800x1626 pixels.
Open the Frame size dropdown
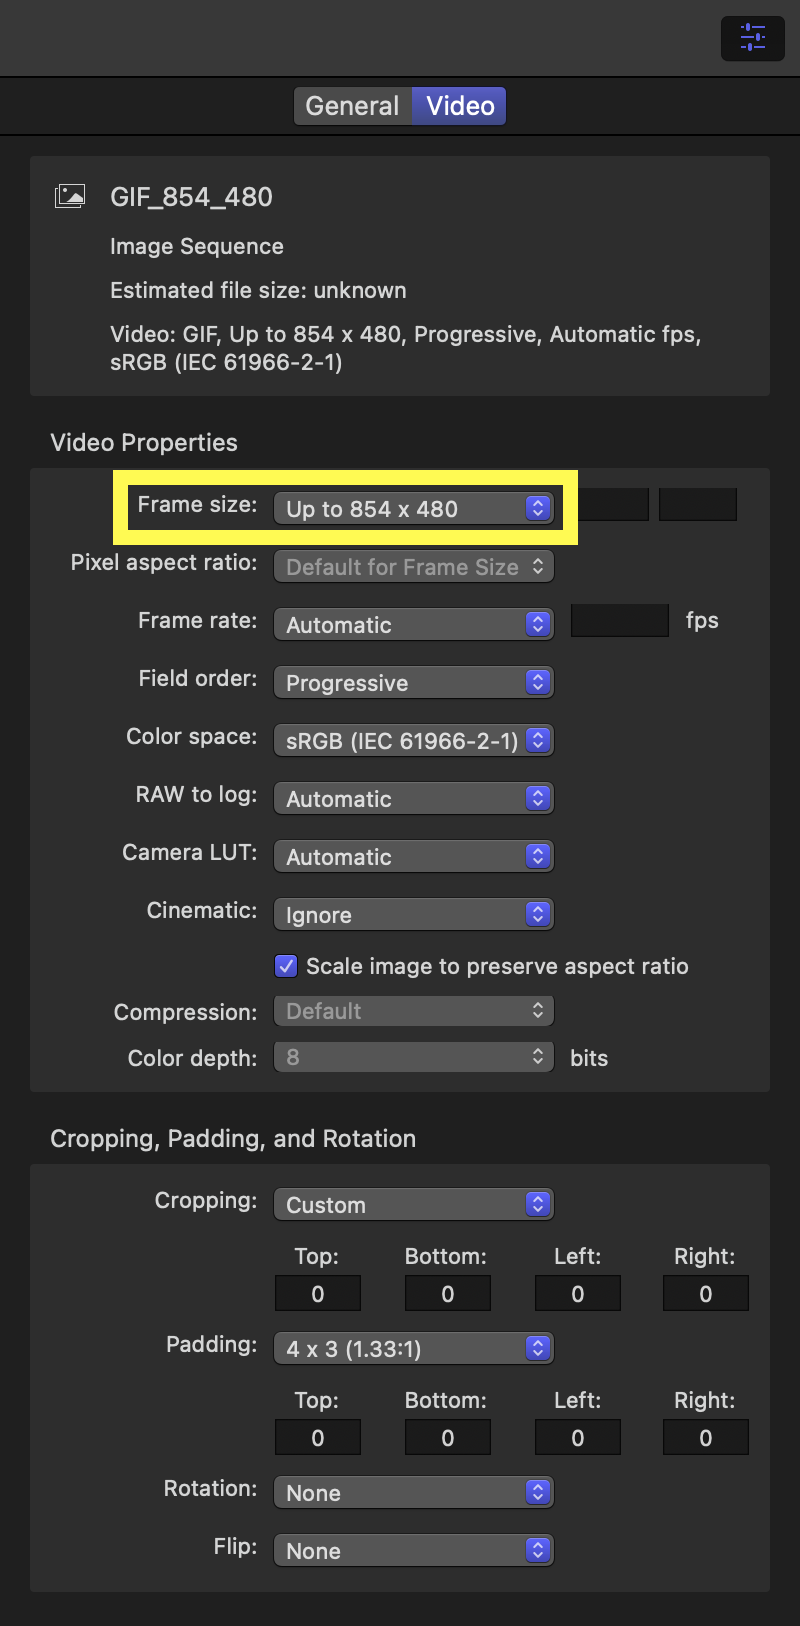coord(414,509)
